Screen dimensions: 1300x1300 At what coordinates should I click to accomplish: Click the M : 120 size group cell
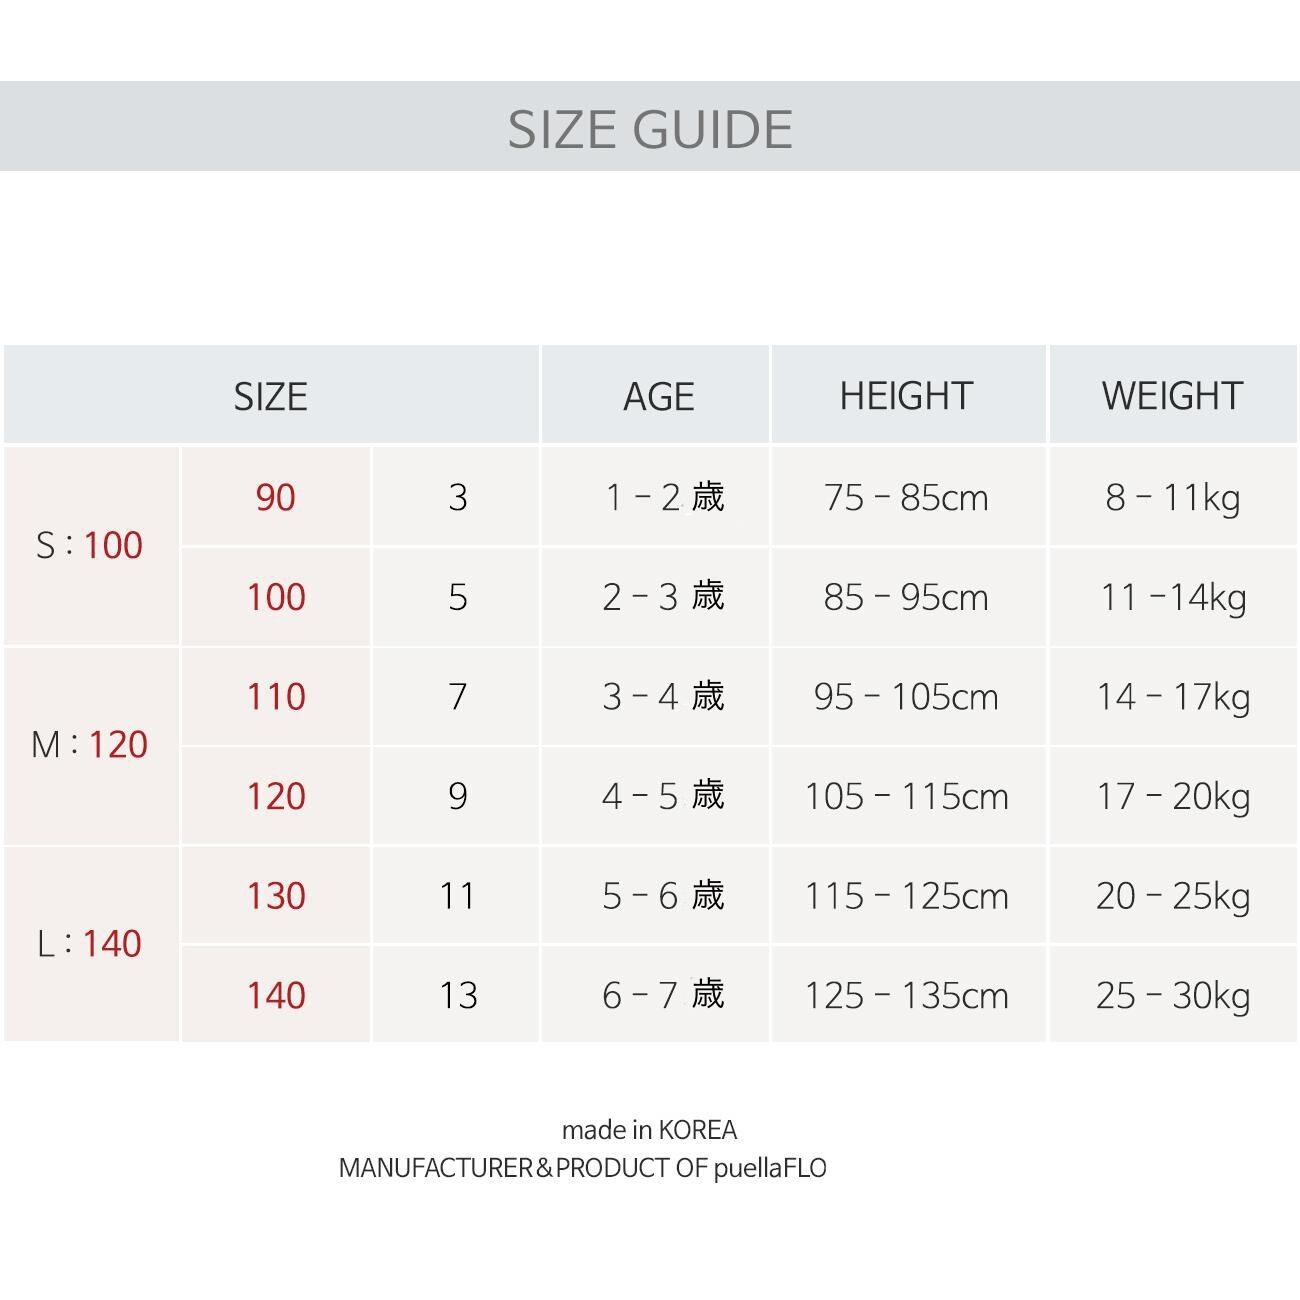(x=90, y=744)
